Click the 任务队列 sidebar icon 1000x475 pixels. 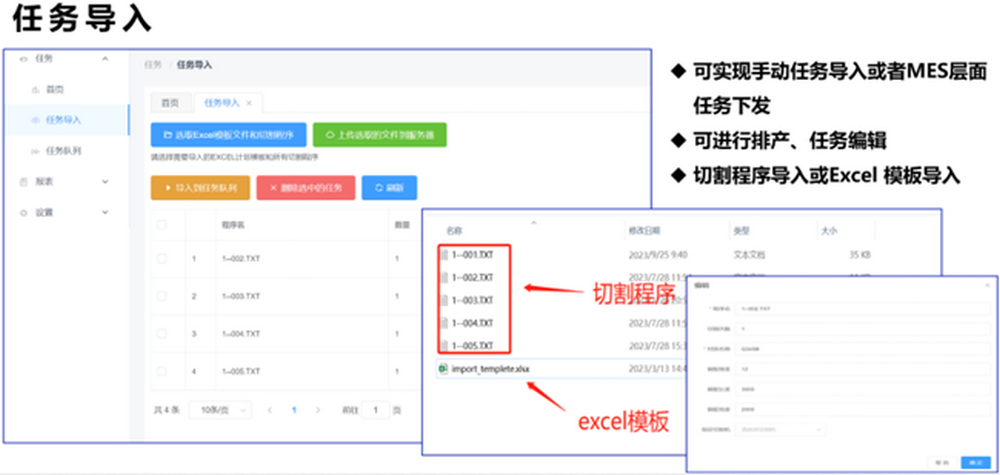pos(36,151)
